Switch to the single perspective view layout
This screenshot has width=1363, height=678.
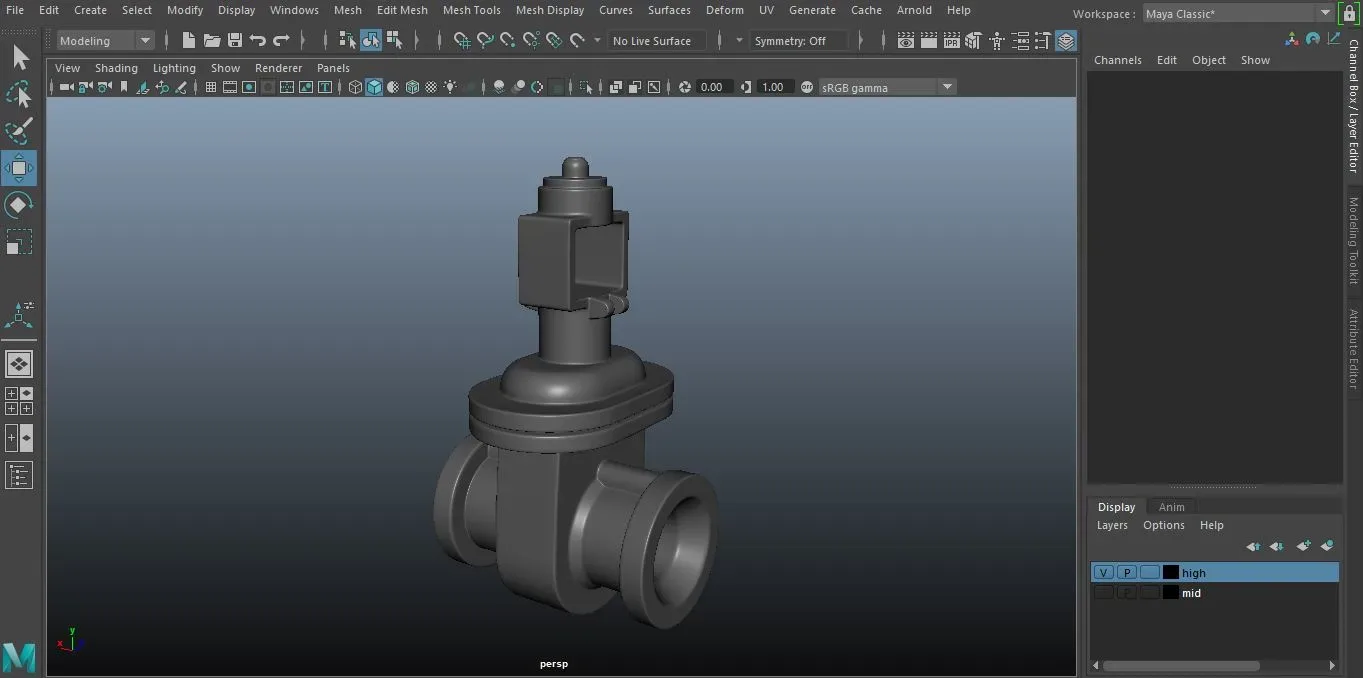[x=19, y=364]
